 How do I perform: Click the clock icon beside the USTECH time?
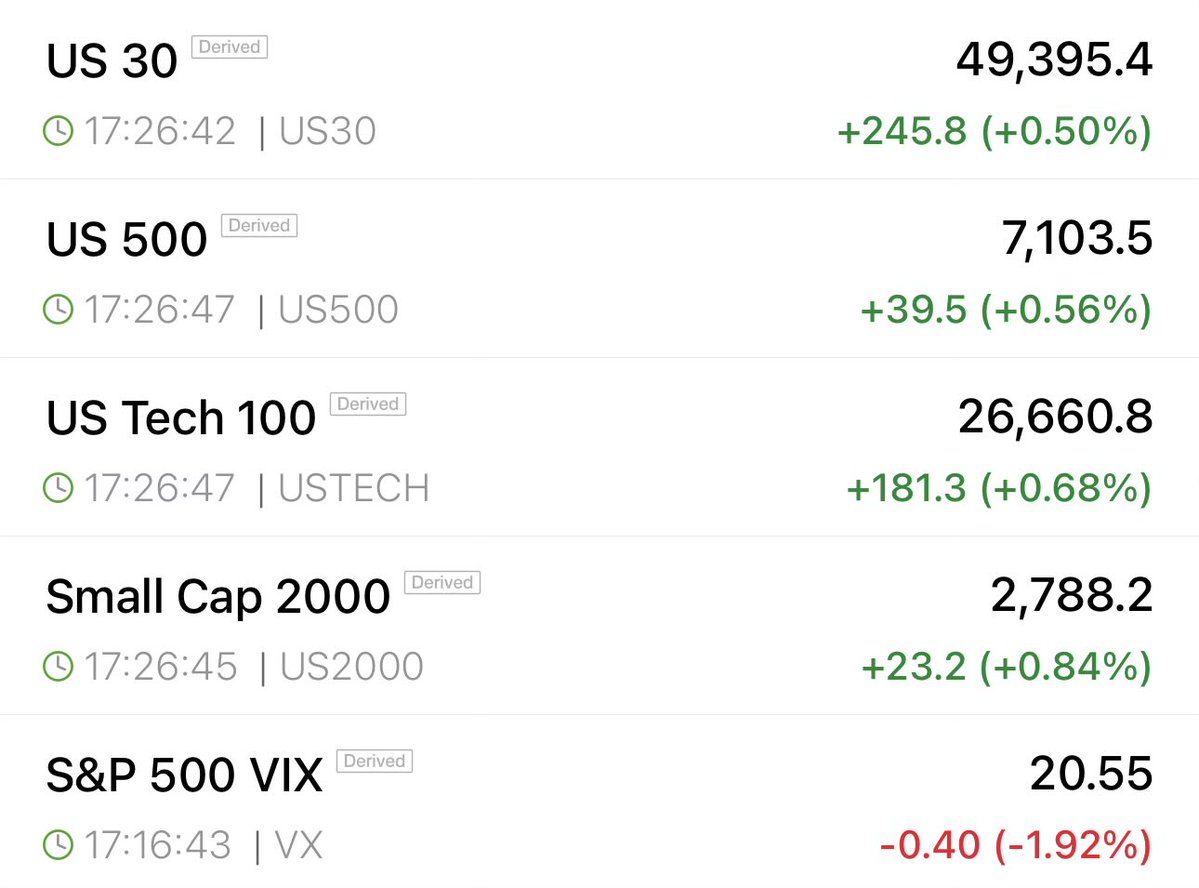point(59,488)
